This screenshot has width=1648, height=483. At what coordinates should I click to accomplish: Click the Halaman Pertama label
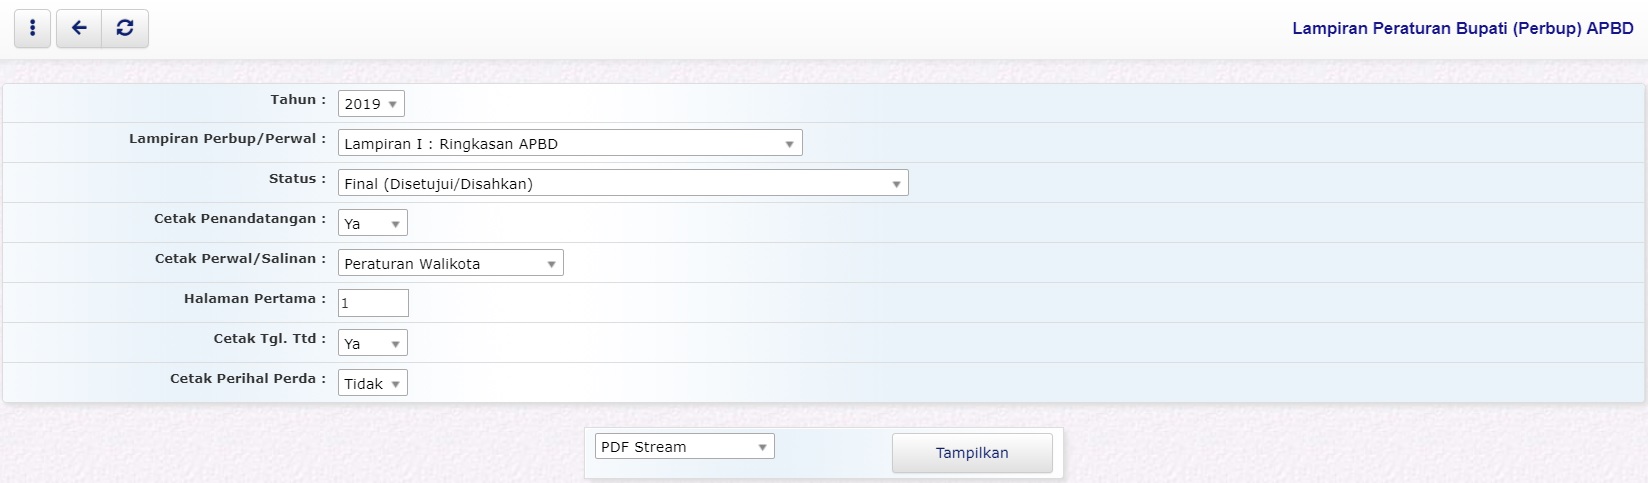tap(254, 299)
